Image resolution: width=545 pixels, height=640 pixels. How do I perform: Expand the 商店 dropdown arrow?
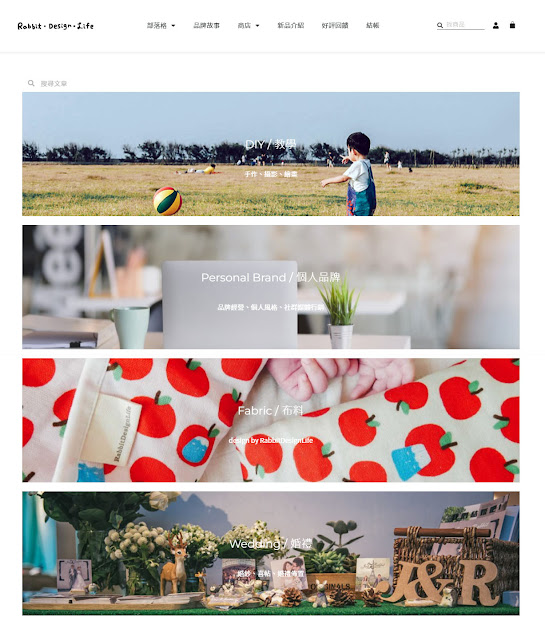(x=258, y=26)
